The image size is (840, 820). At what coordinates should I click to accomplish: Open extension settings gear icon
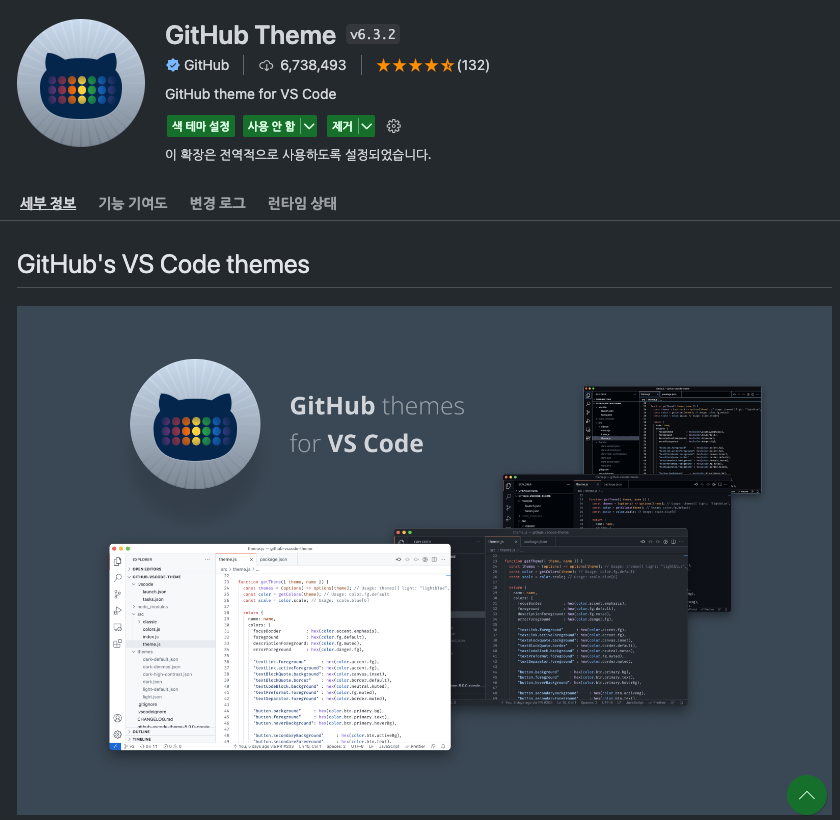click(x=394, y=126)
